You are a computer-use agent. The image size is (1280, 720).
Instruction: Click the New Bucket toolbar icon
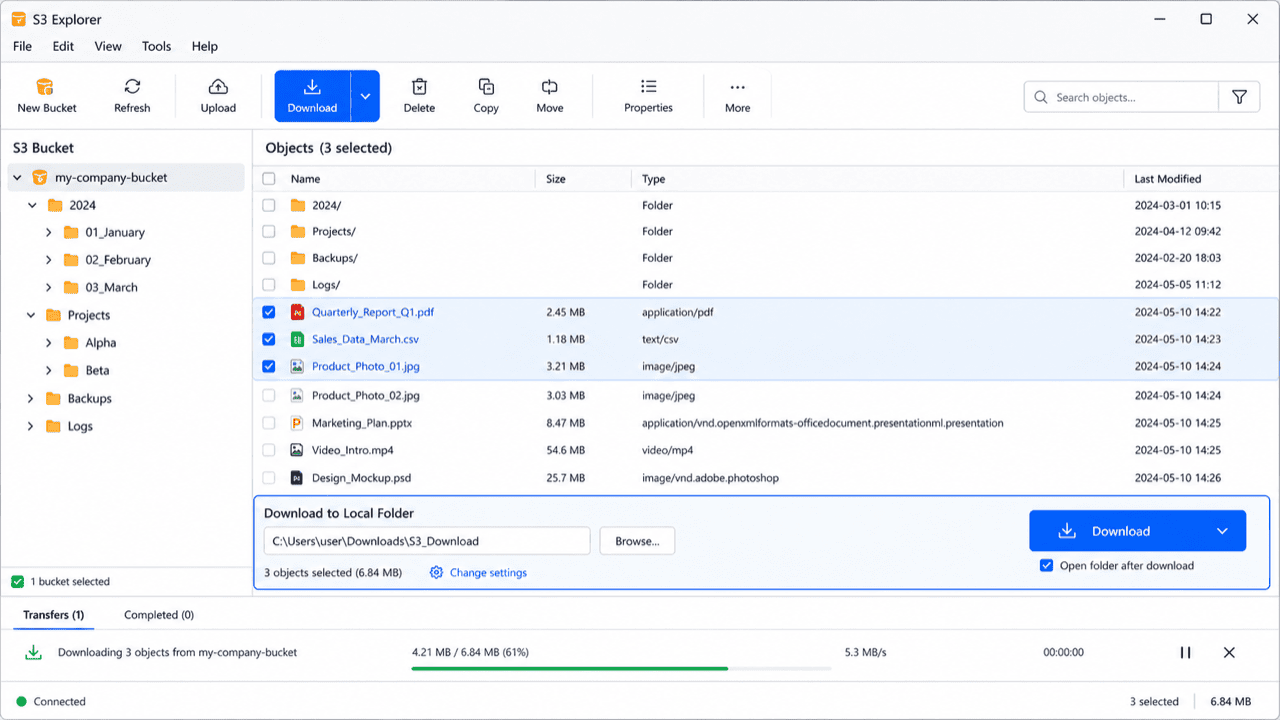coord(45,87)
